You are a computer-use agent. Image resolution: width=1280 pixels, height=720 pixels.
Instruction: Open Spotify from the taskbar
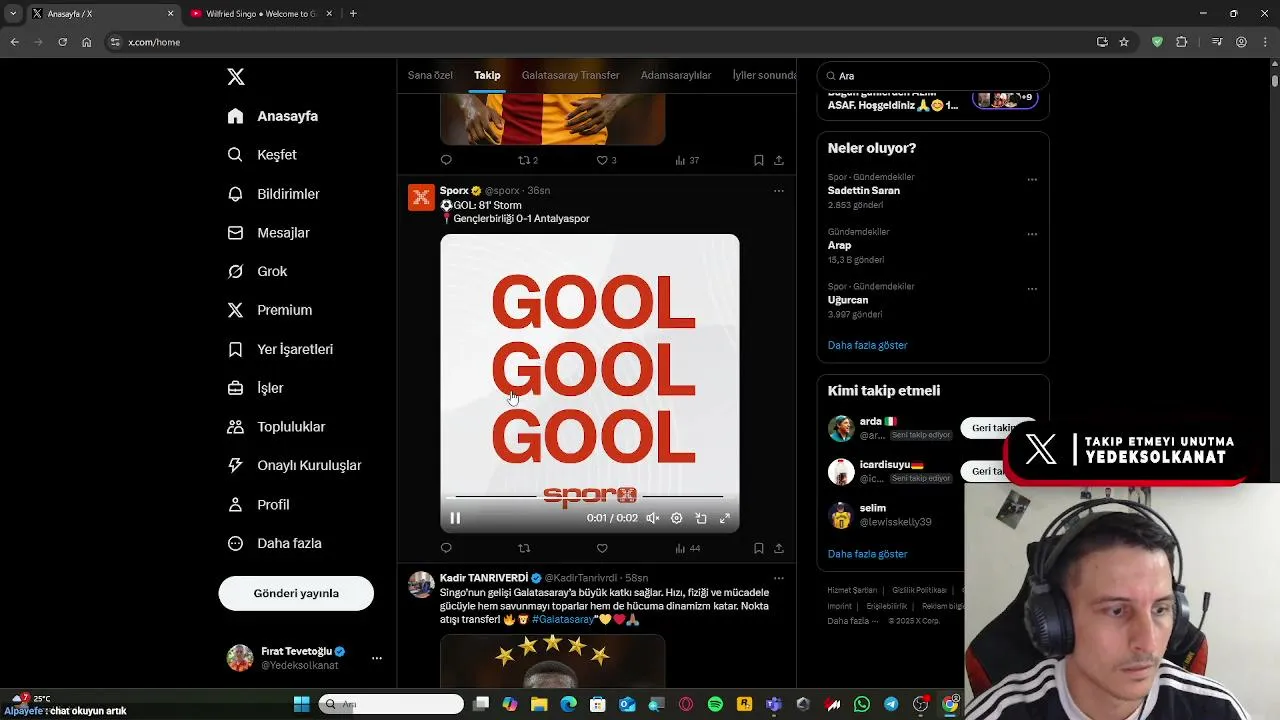[715, 704]
